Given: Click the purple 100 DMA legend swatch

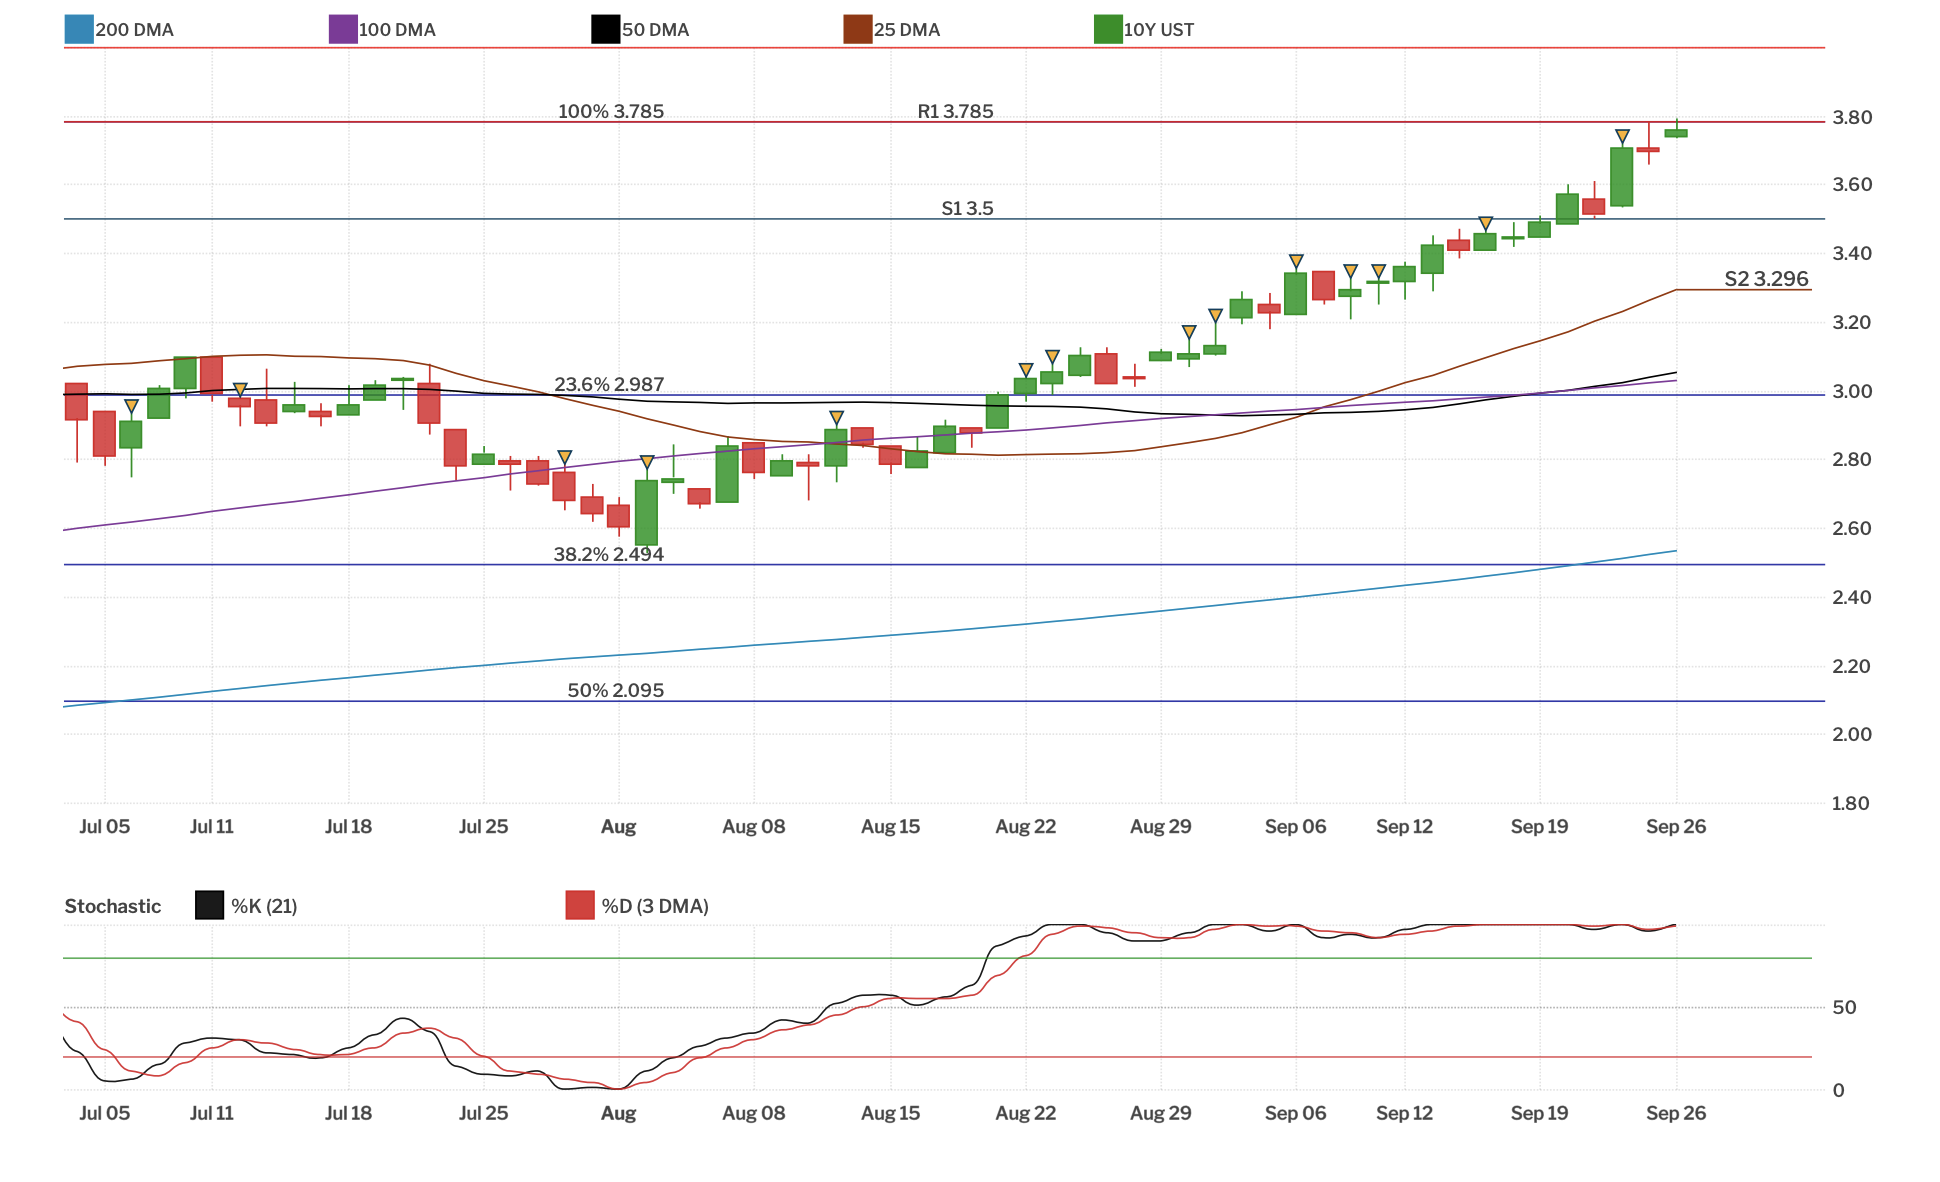Looking at the screenshot, I should click(343, 29).
